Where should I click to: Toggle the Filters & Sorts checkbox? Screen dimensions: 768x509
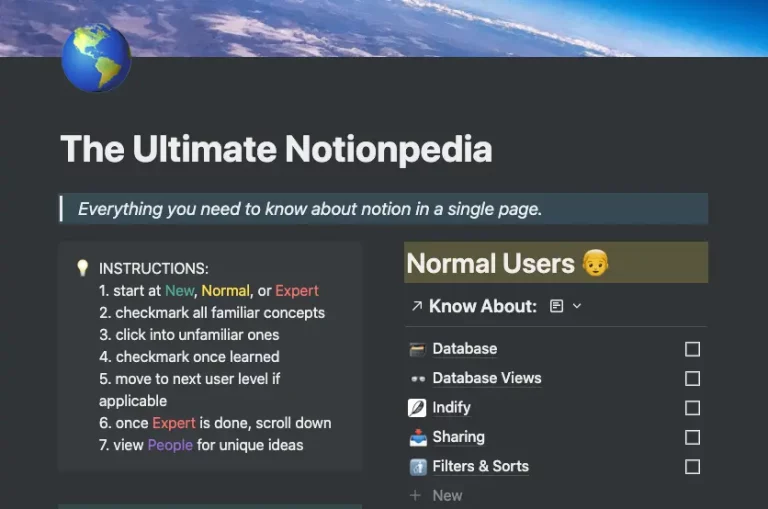point(692,467)
